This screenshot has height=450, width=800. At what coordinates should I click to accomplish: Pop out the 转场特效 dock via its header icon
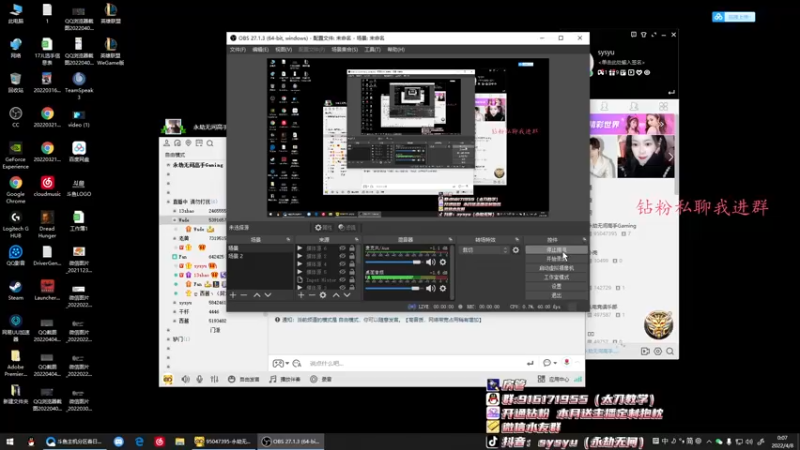click(x=517, y=239)
